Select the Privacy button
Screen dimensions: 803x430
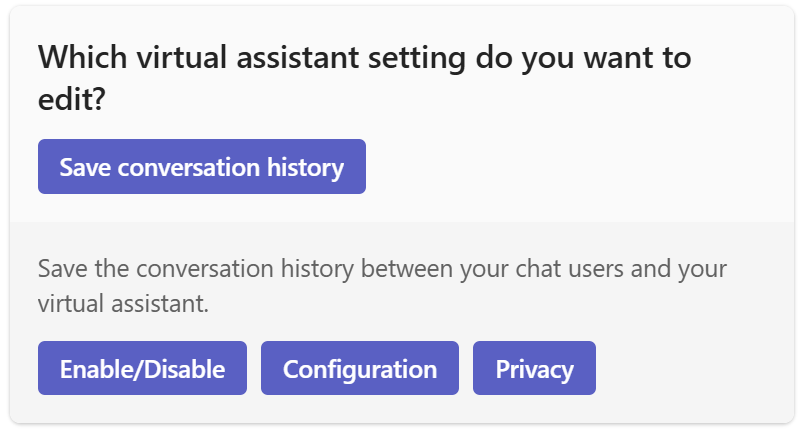(x=534, y=368)
